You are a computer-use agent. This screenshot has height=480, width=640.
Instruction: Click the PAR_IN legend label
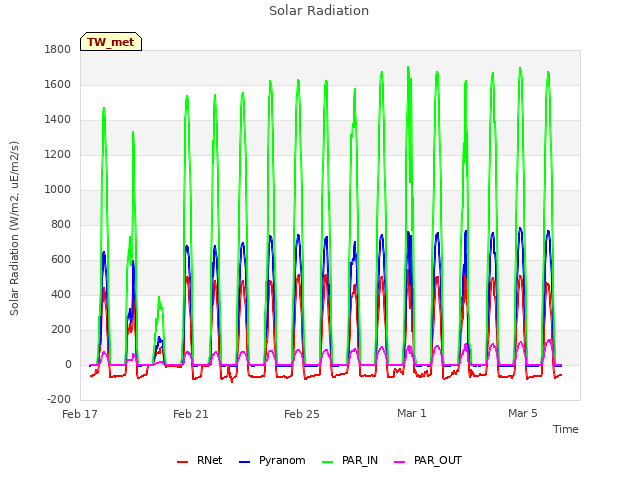(360, 460)
